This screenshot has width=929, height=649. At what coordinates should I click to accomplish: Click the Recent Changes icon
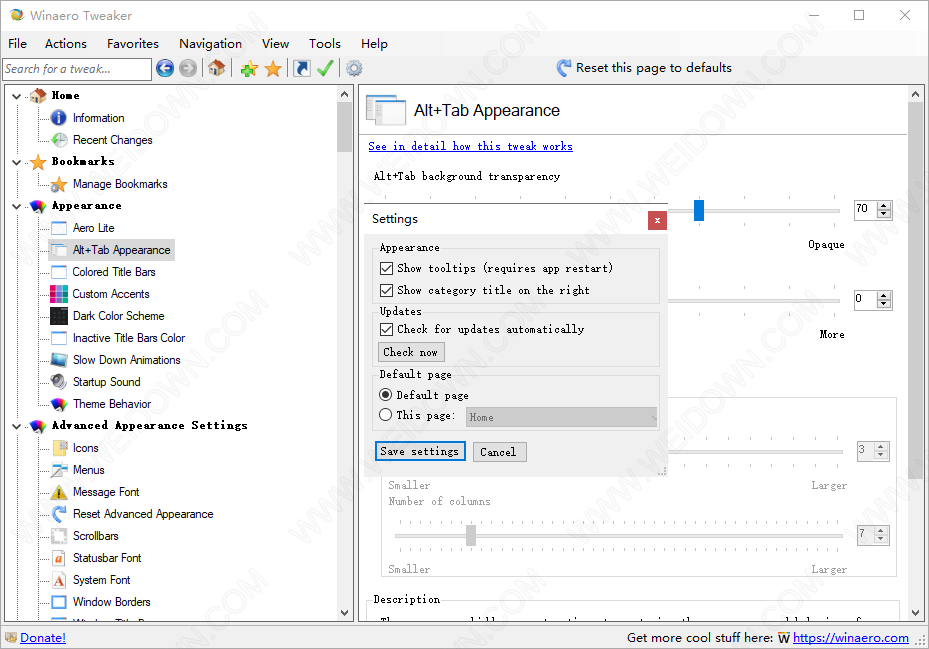(x=59, y=140)
